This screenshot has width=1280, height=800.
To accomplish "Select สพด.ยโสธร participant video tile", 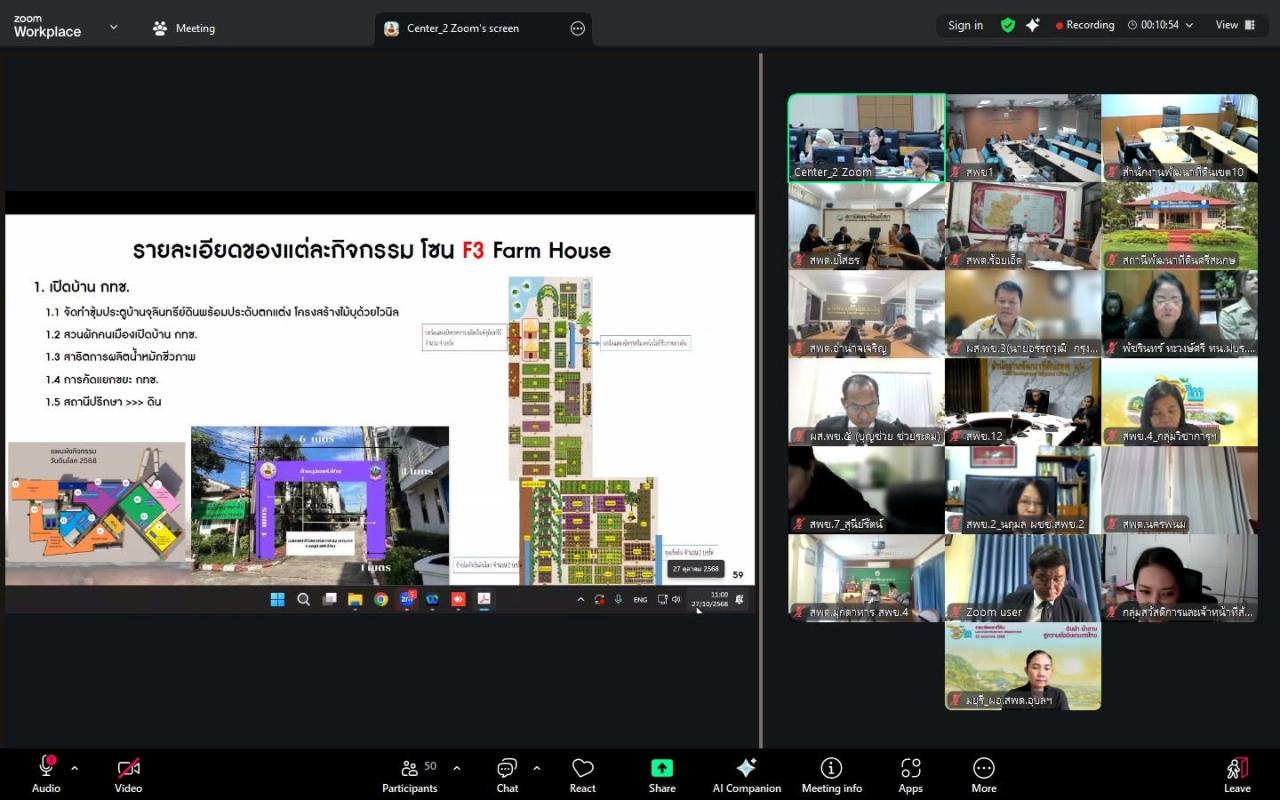I will point(866,226).
